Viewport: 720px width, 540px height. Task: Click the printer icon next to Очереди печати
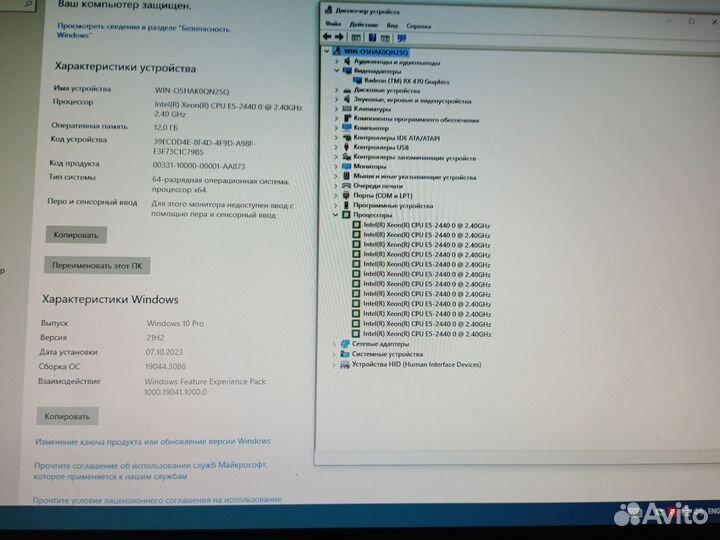point(347,186)
